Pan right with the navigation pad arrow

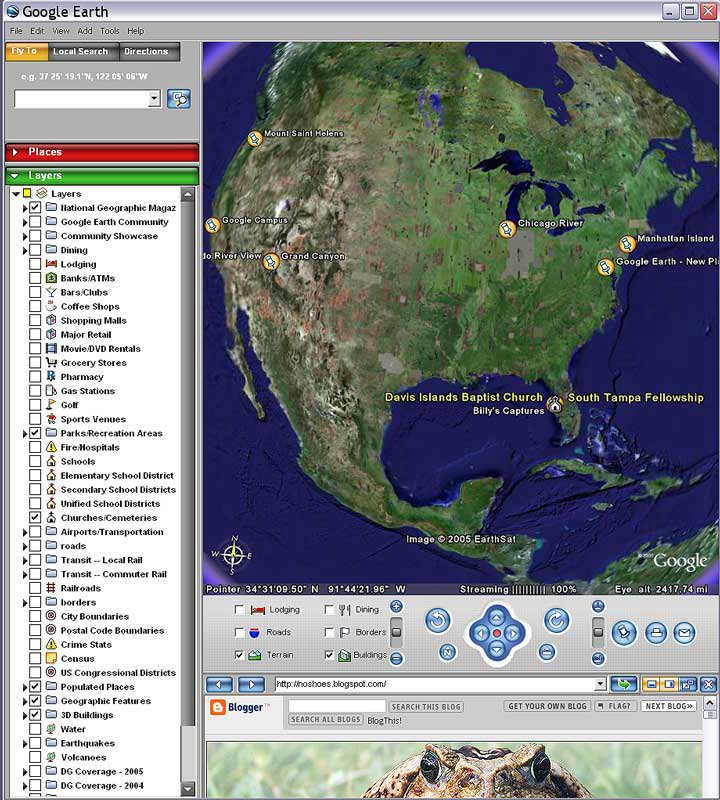(x=512, y=633)
